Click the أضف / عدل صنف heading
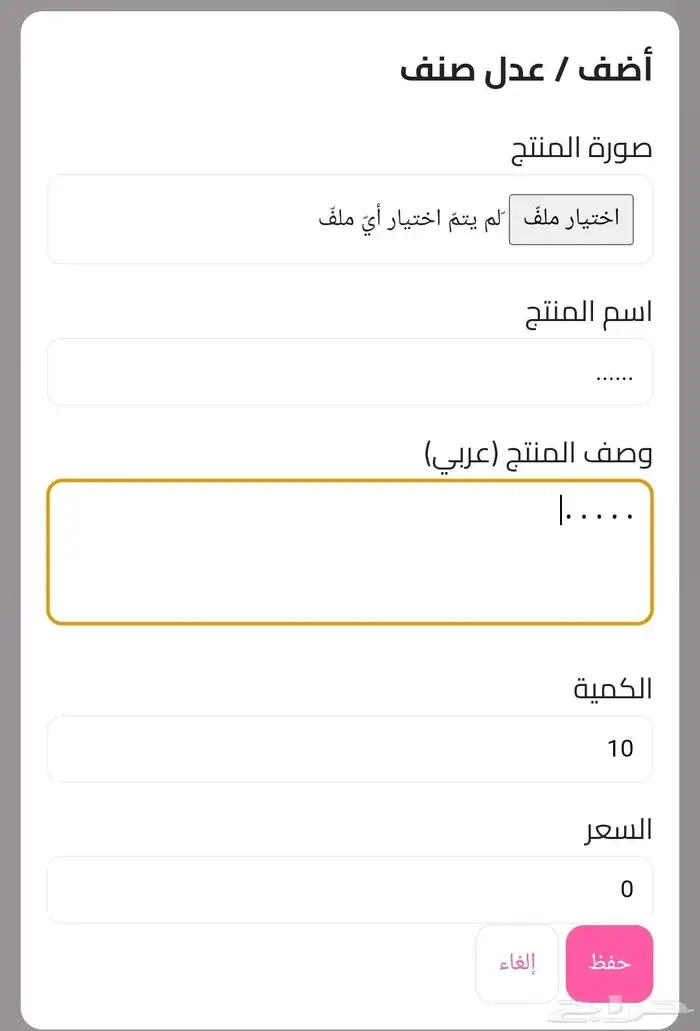 [526, 69]
